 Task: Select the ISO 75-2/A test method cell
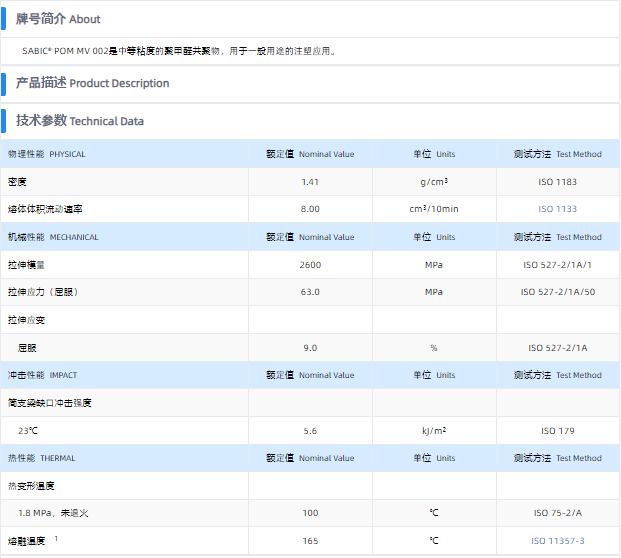click(x=557, y=513)
